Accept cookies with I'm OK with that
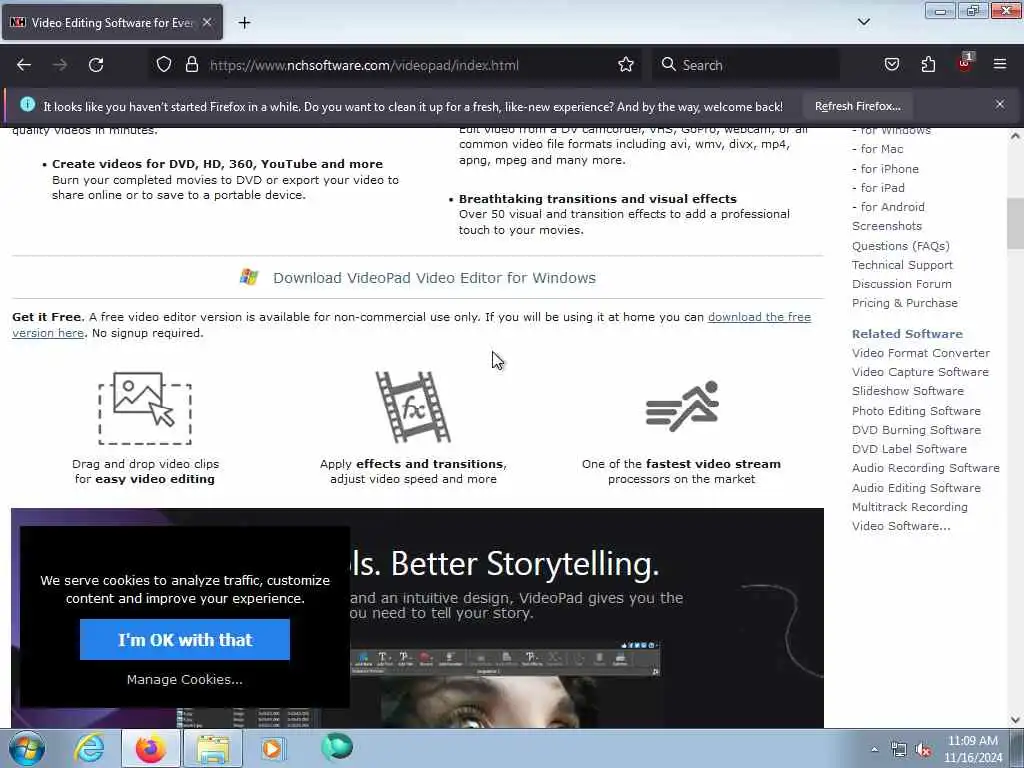This screenshot has width=1024, height=768. tap(185, 639)
